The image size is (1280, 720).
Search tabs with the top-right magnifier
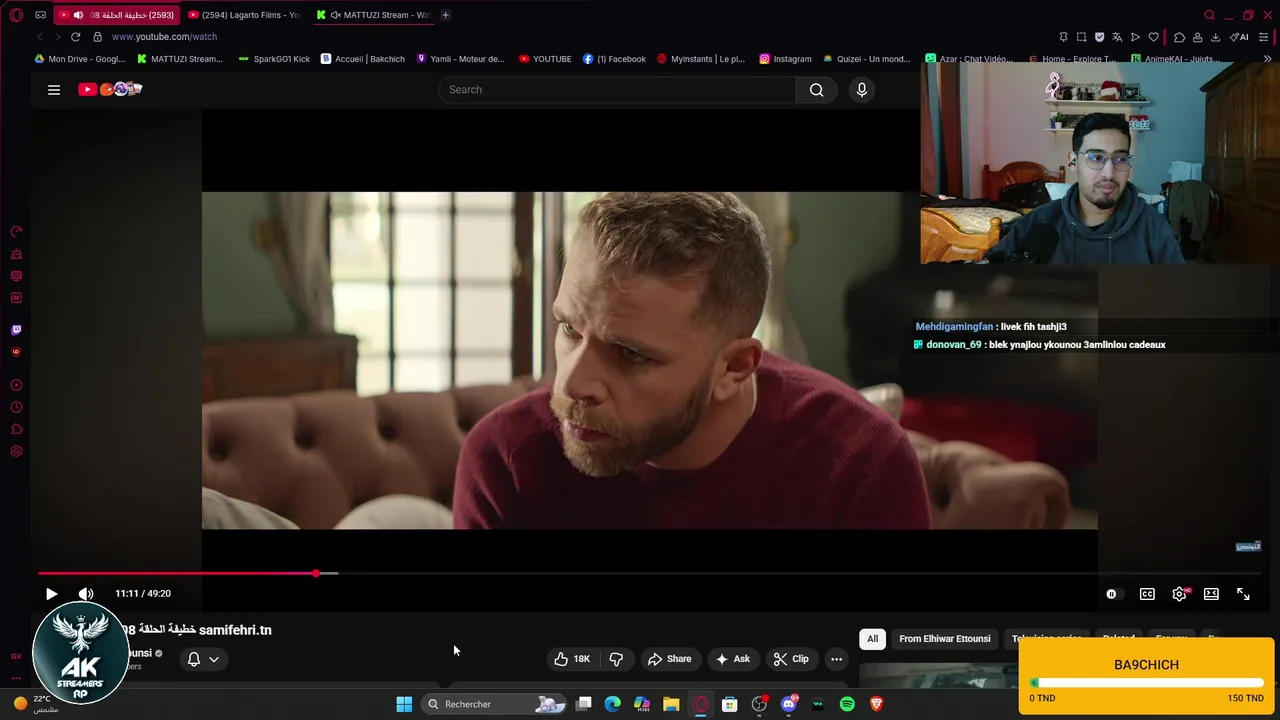point(1209,15)
